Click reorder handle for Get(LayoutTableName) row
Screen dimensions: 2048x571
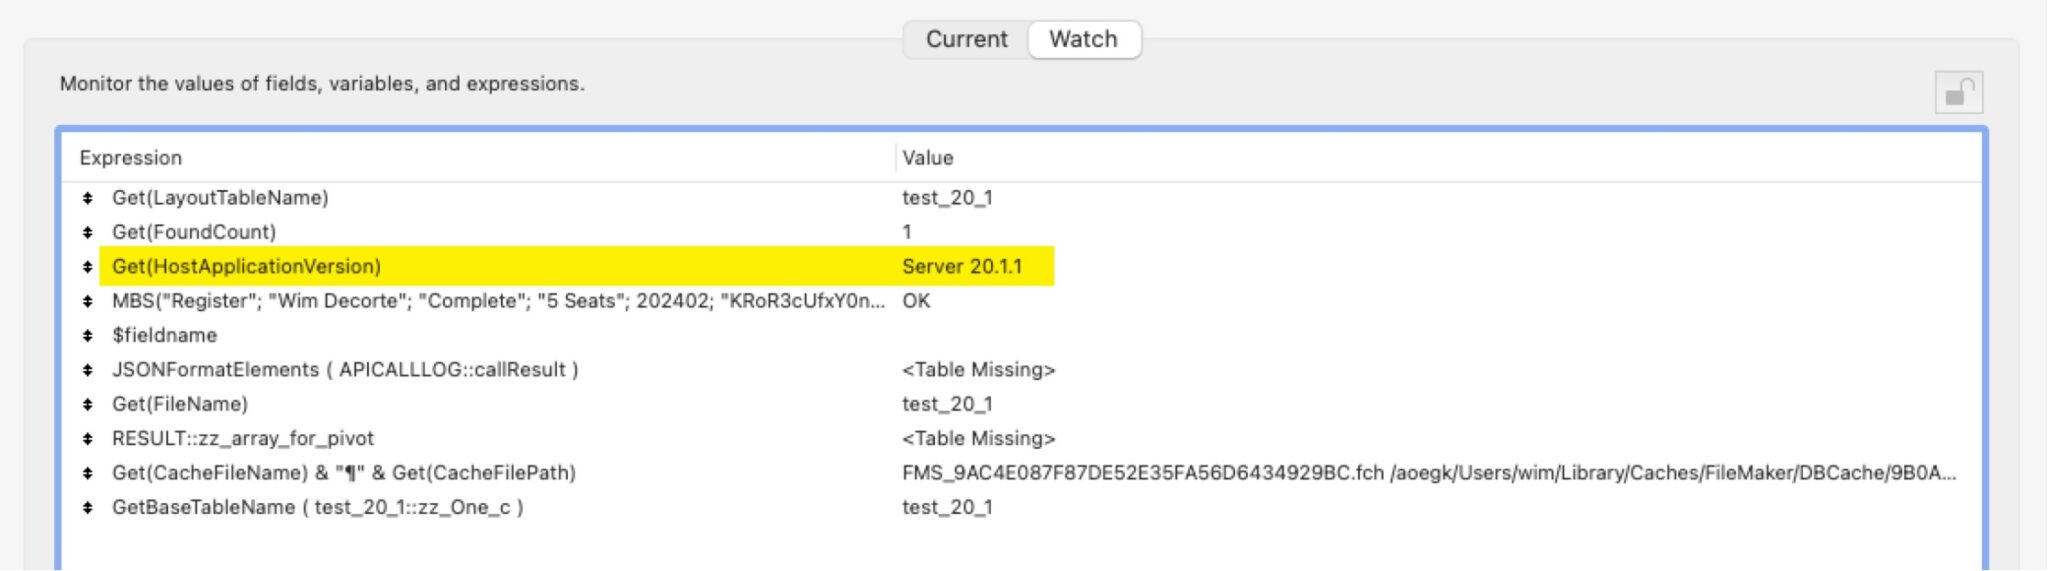[88, 198]
